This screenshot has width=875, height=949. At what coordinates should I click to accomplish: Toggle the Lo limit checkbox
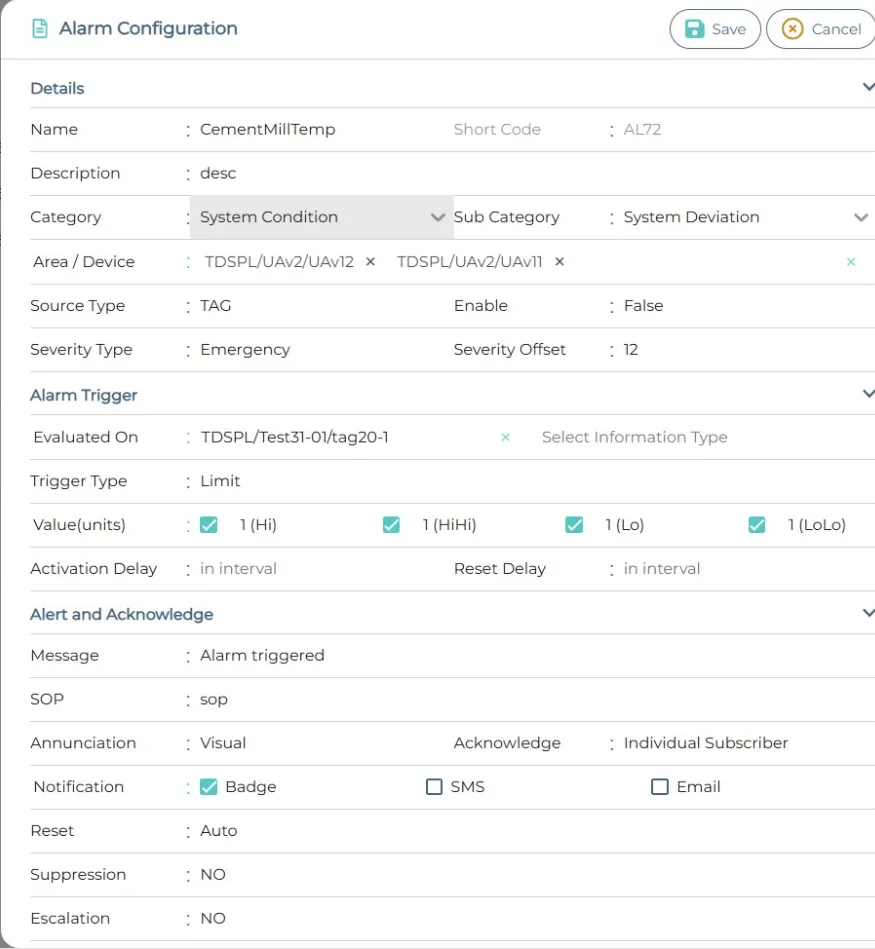click(x=574, y=525)
